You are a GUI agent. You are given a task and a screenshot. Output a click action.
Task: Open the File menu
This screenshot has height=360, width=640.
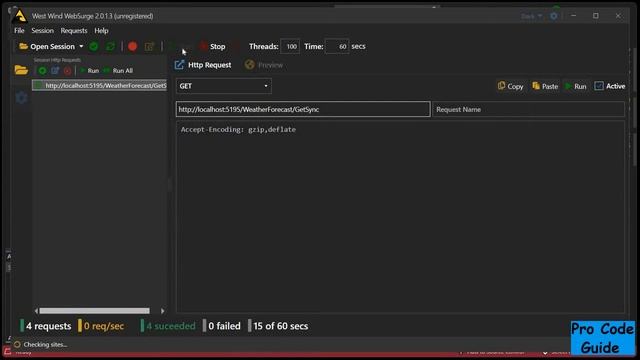(x=19, y=31)
